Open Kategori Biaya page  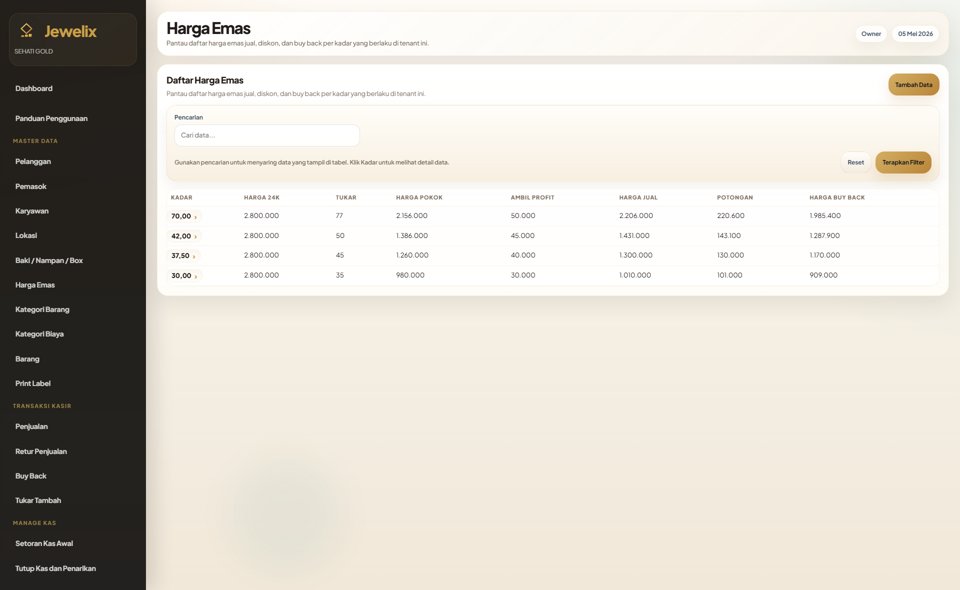pyautogui.click(x=39, y=334)
